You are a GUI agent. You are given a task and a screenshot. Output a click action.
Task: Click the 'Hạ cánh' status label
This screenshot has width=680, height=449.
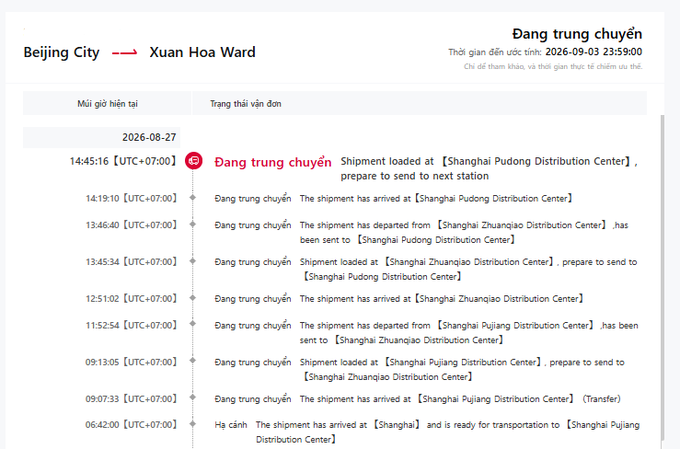tap(231, 425)
